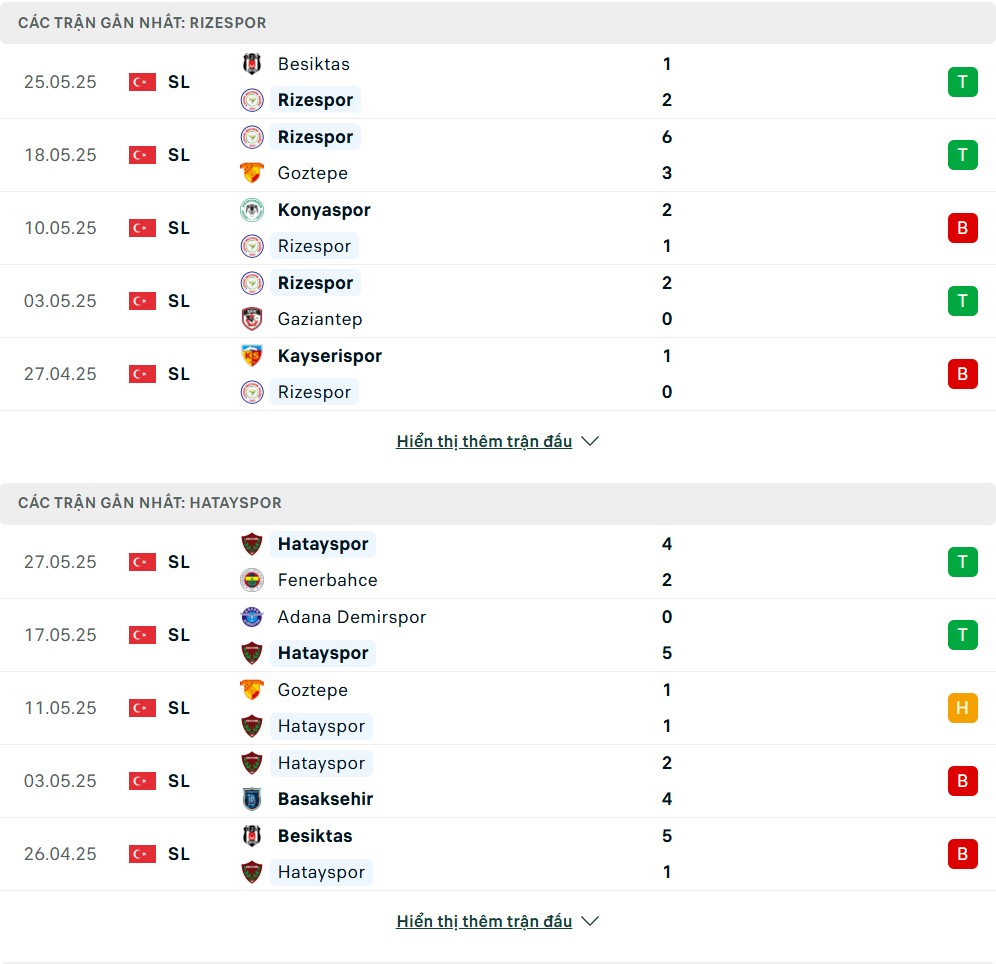This screenshot has height=964, width=996.
Task: Click the Fenerbahce club logo
Action: (x=252, y=580)
